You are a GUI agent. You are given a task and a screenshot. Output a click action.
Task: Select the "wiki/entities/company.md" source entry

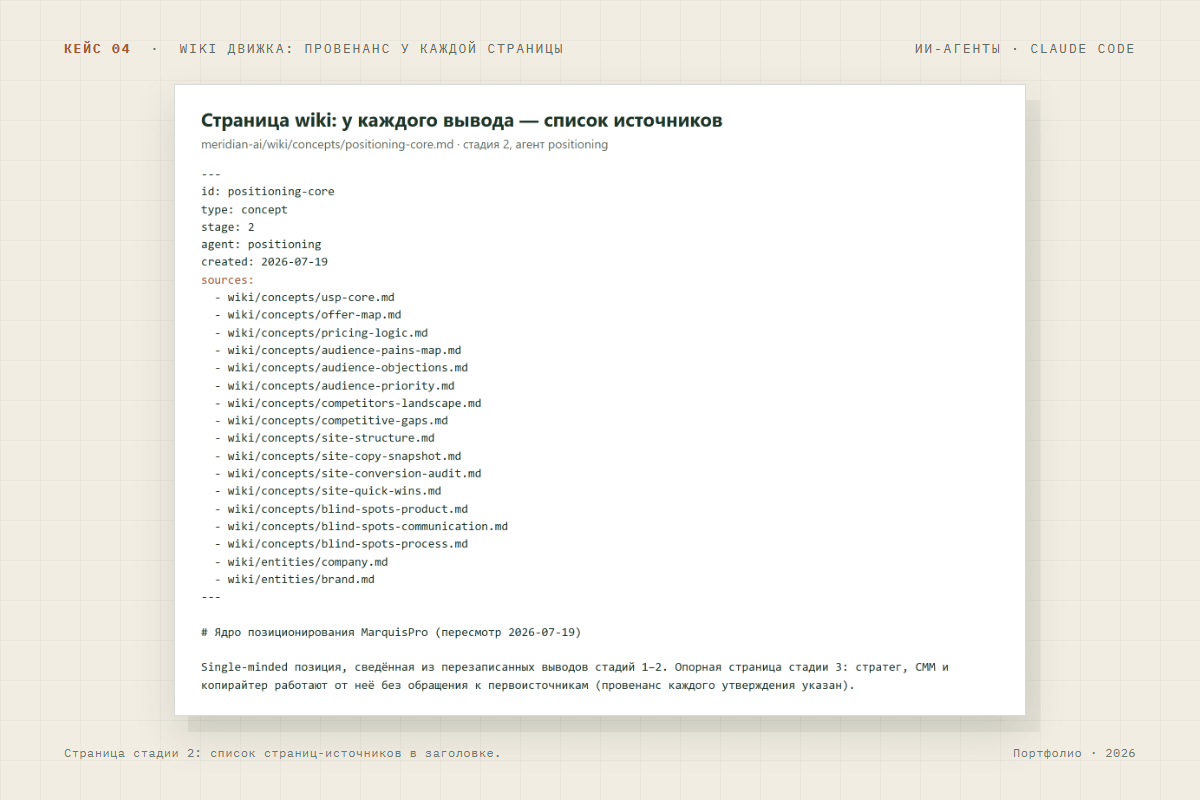pos(308,562)
